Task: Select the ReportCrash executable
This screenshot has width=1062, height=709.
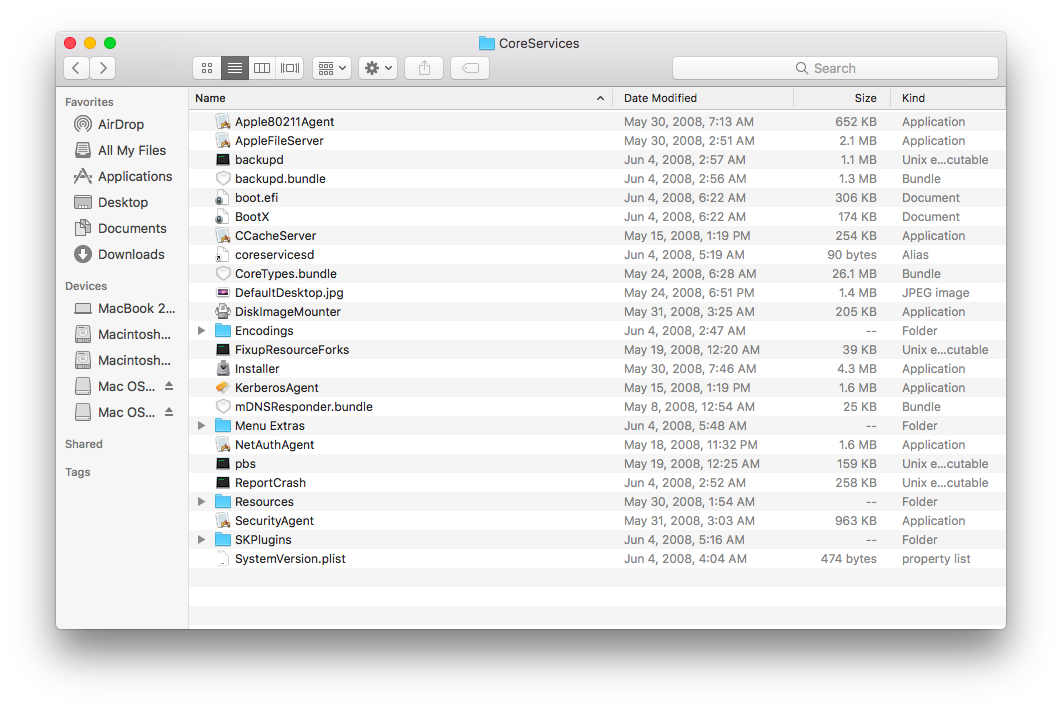Action: click(x=597, y=482)
